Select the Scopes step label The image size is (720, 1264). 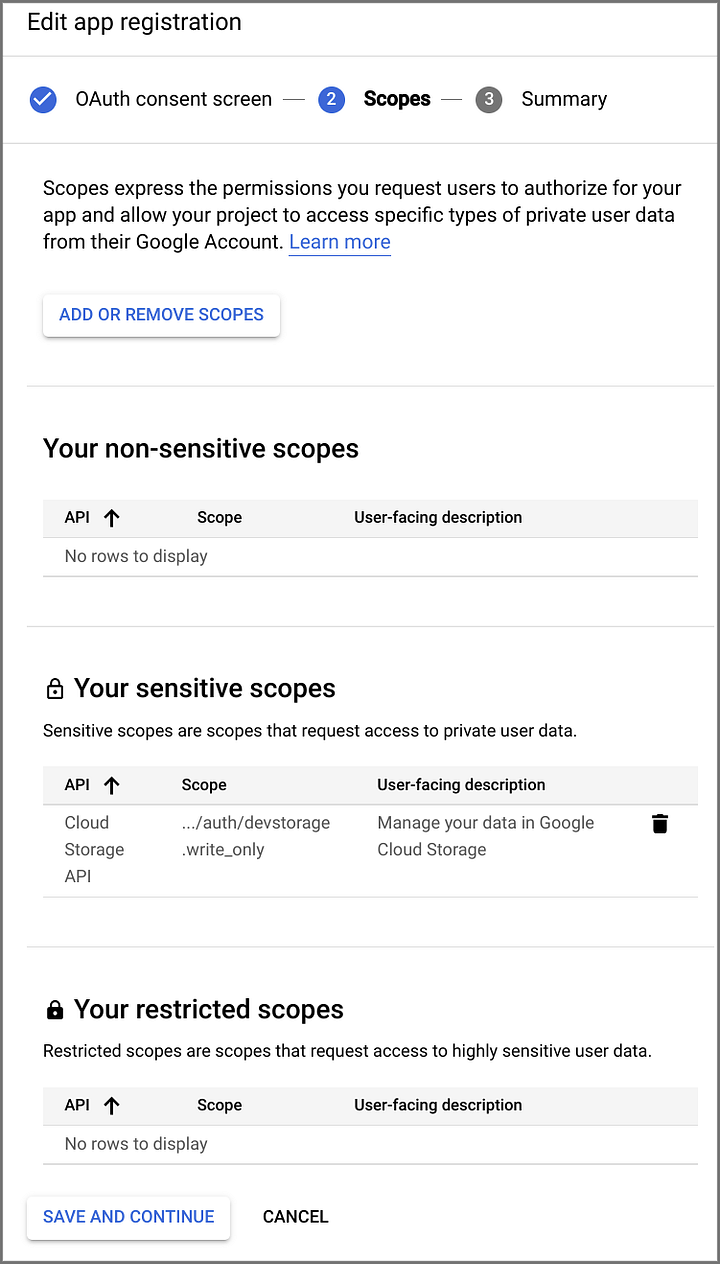click(x=396, y=99)
